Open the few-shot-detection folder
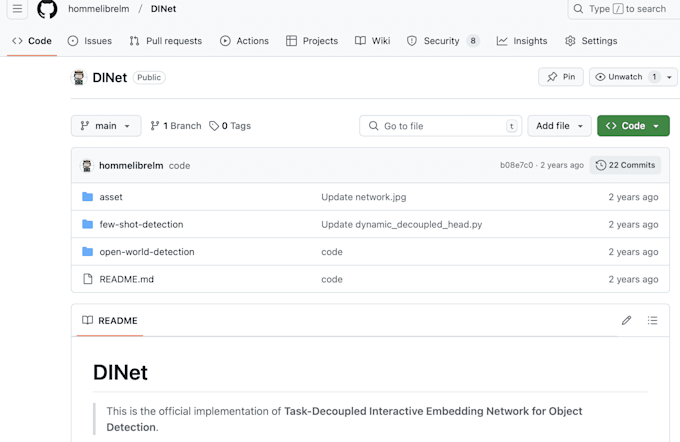The image size is (680, 442). tap(141, 224)
